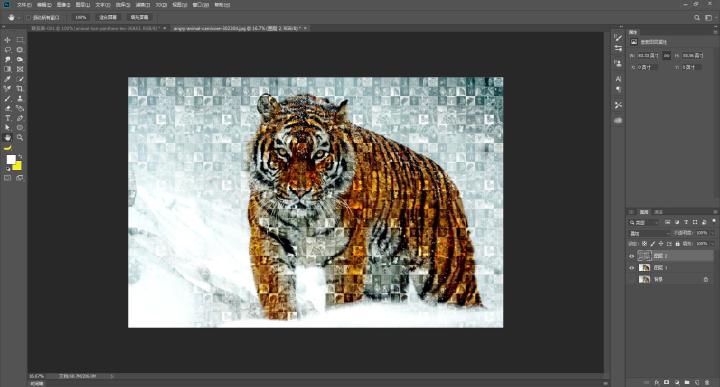Open the Hand tool preset picker arrow
Screen dimensions: 720x387
[18, 17]
